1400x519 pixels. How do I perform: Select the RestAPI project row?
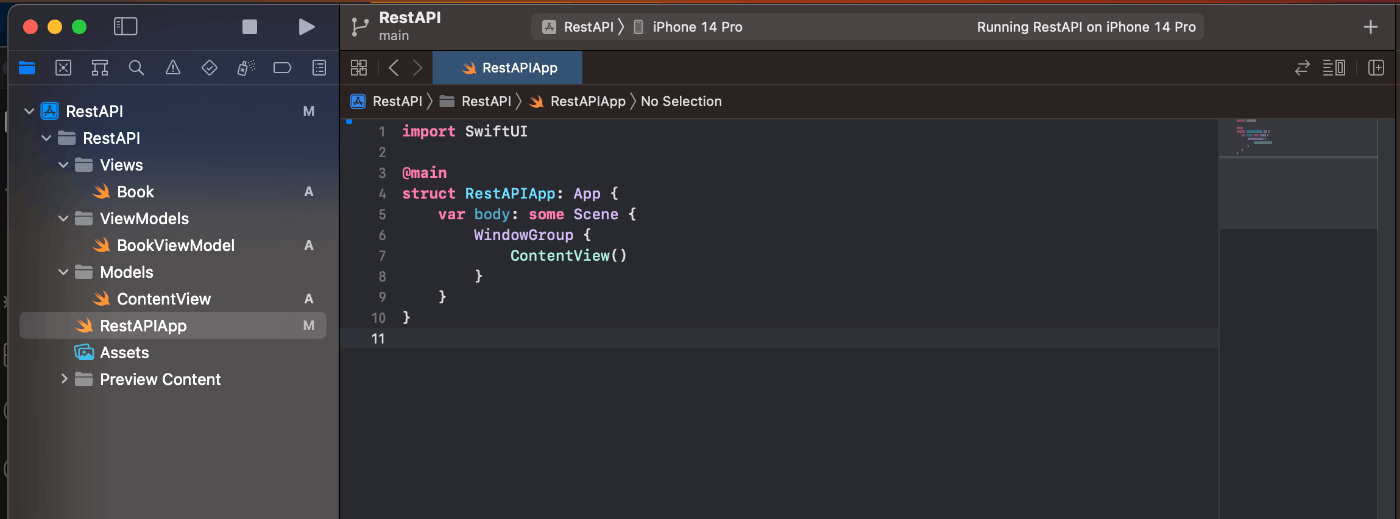tap(173, 111)
